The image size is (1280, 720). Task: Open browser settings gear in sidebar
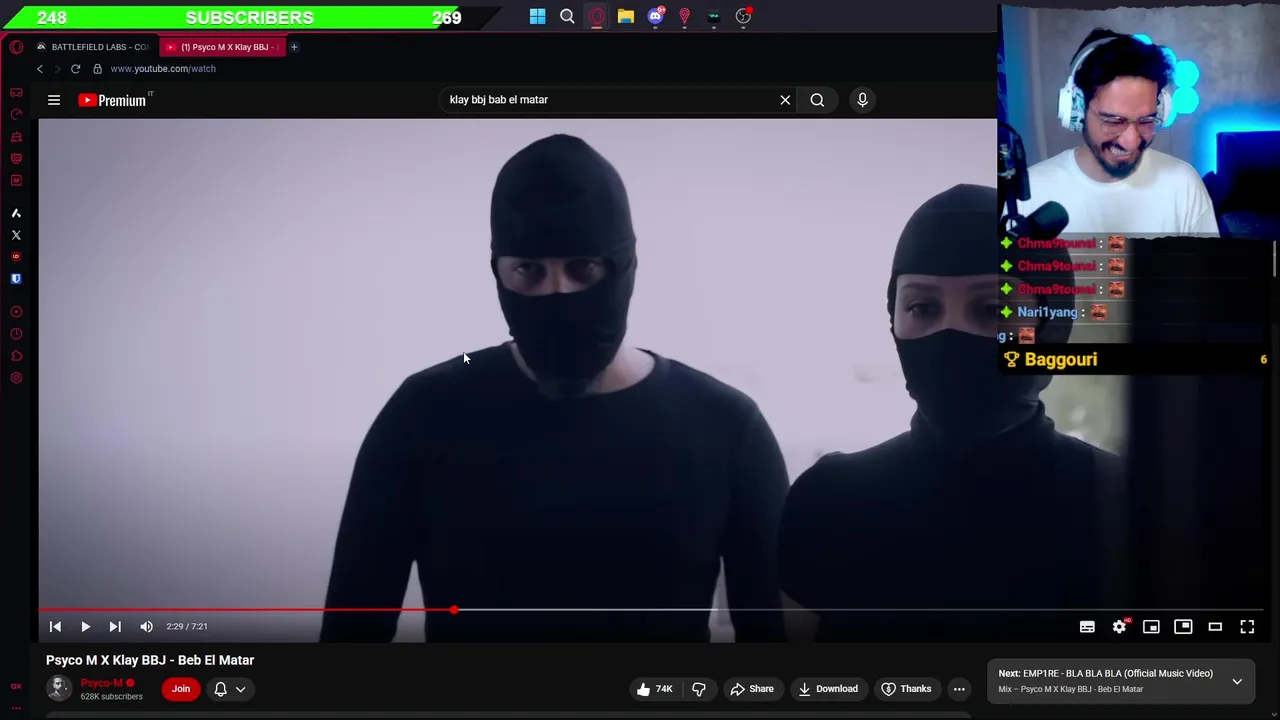(x=16, y=378)
